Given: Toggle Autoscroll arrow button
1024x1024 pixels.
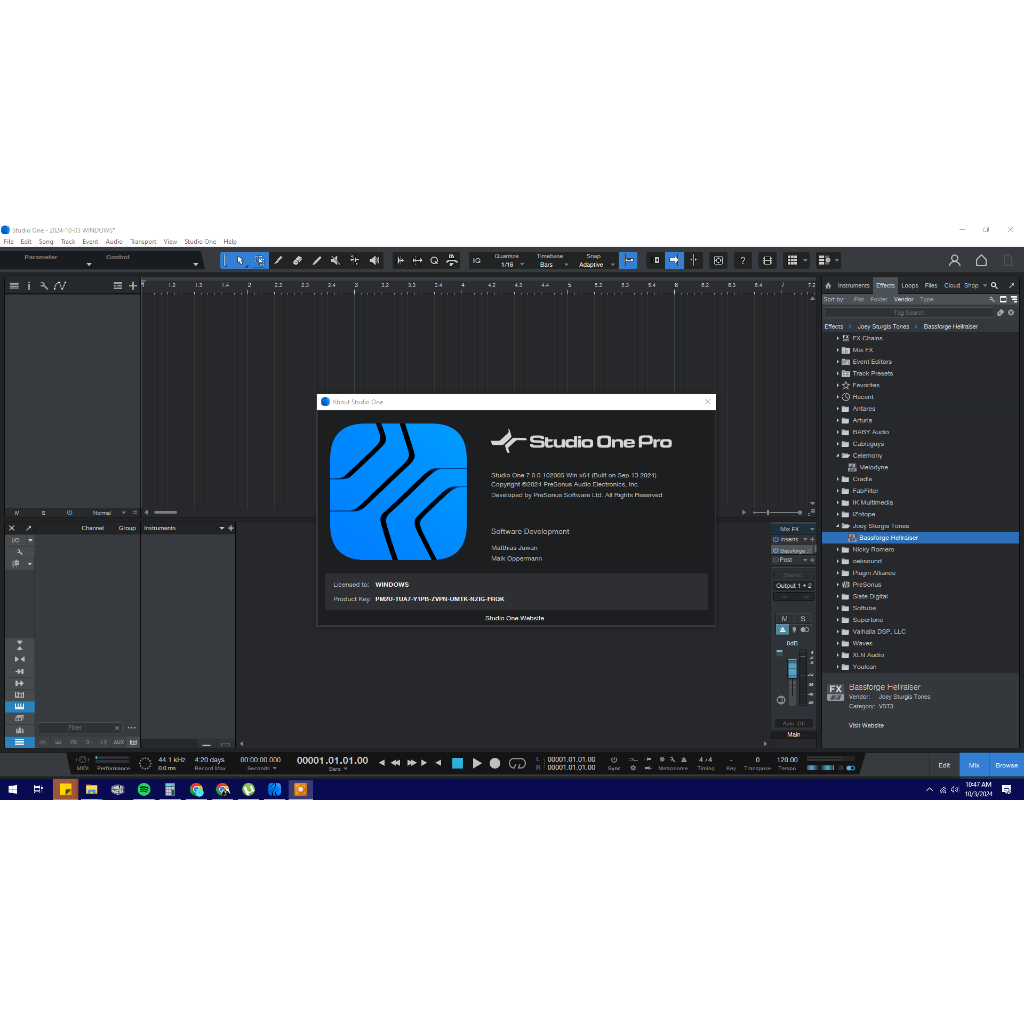Looking at the screenshot, I should tap(674, 260).
